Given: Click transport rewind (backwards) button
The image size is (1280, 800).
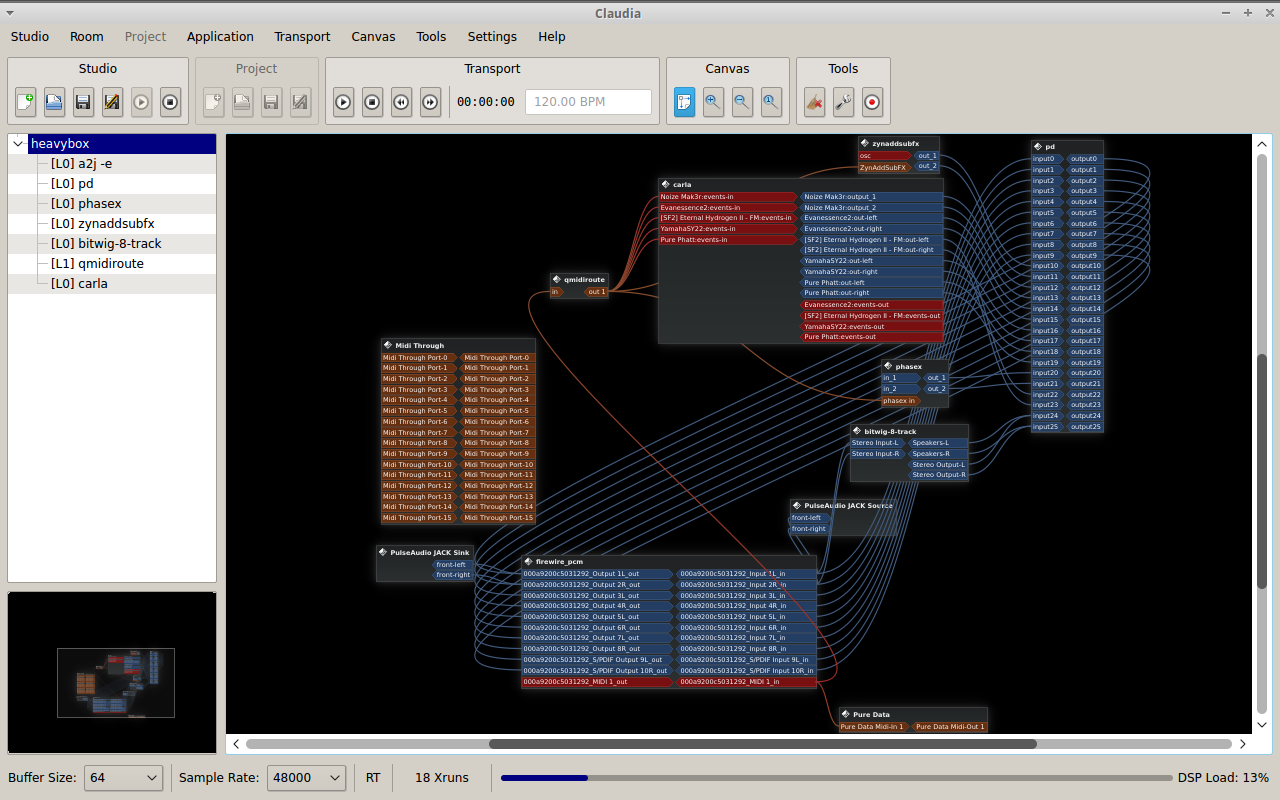Looking at the screenshot, I should click(401, 101).
